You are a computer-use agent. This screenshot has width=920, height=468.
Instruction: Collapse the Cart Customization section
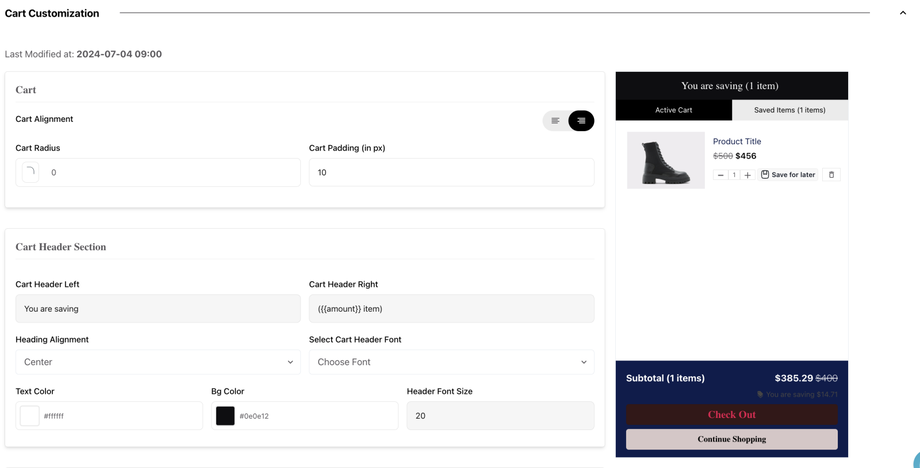[x=902, y=13]
